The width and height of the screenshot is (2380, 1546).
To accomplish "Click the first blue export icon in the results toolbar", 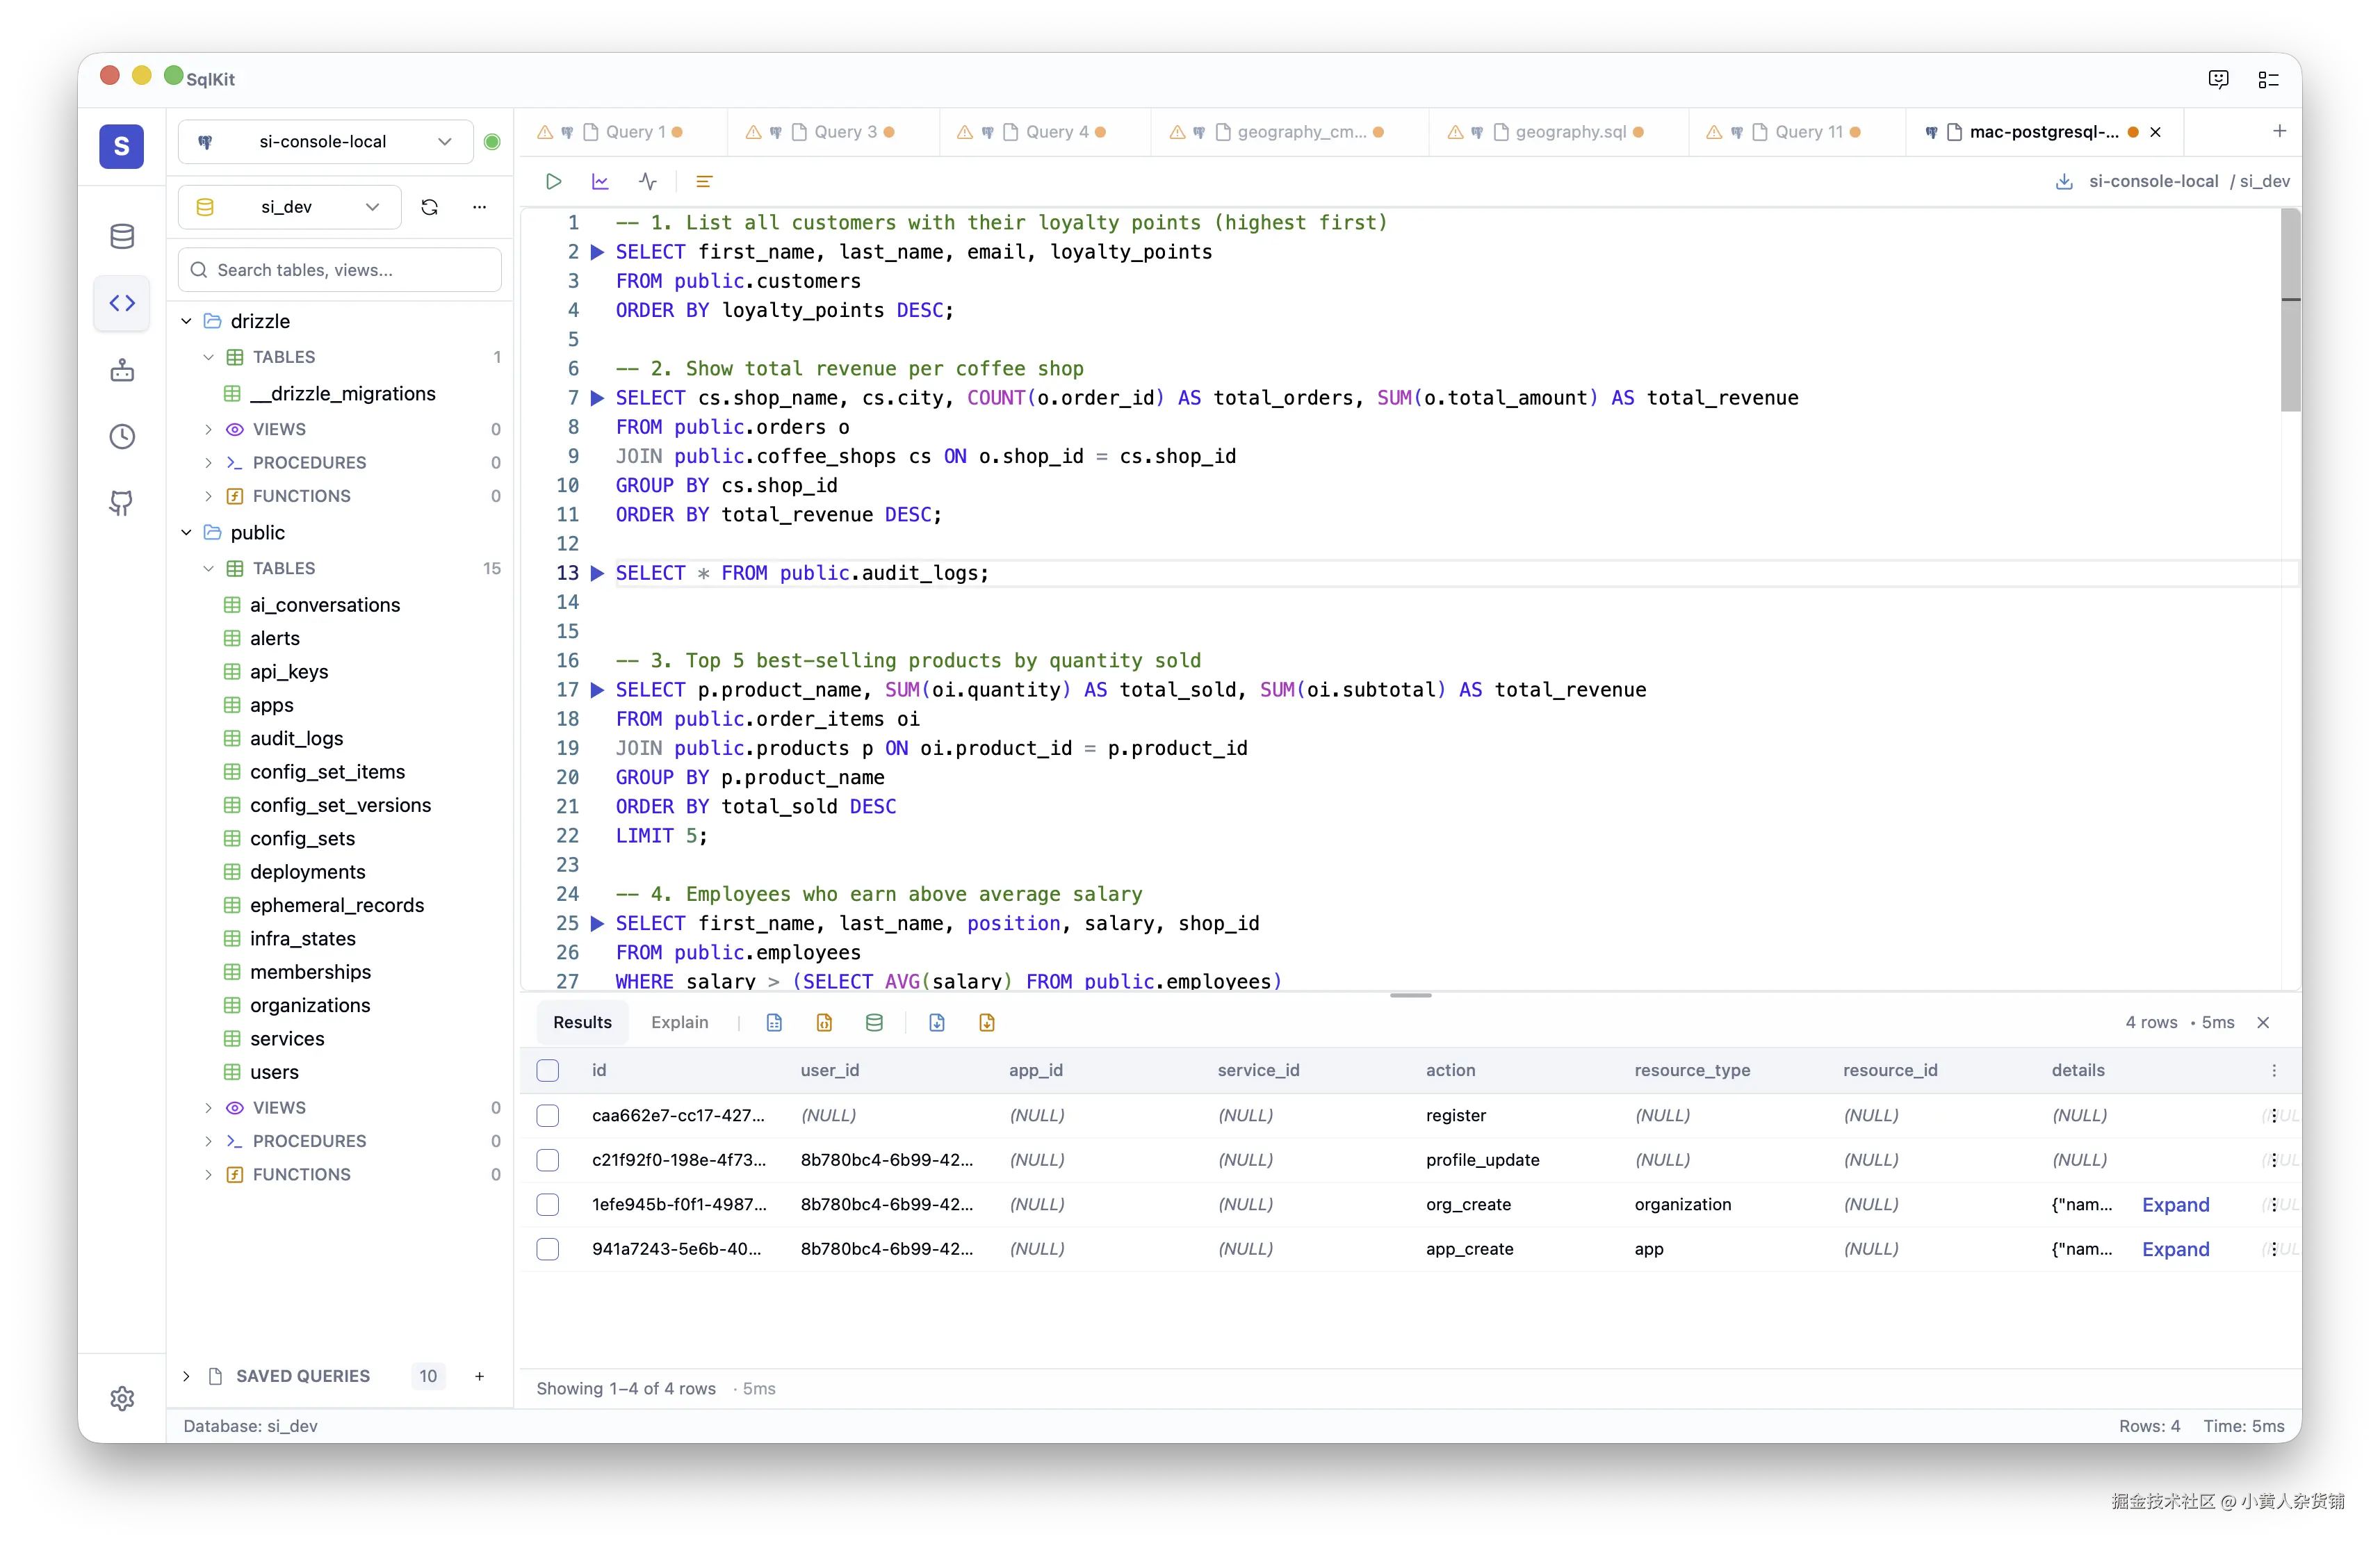I will click(774, 1022).
